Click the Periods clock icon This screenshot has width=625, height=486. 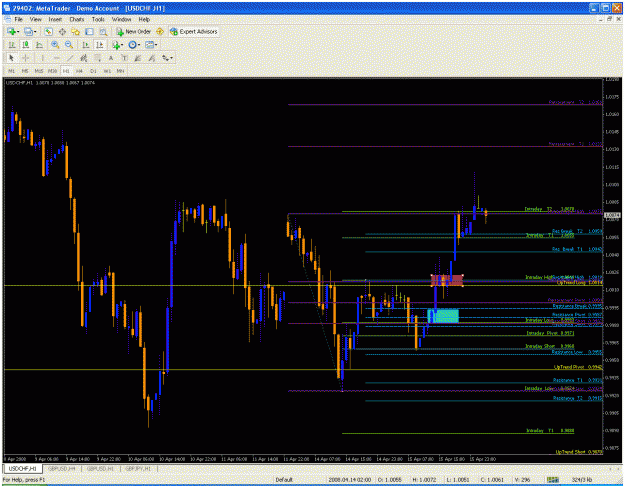(x=132, y=45)
